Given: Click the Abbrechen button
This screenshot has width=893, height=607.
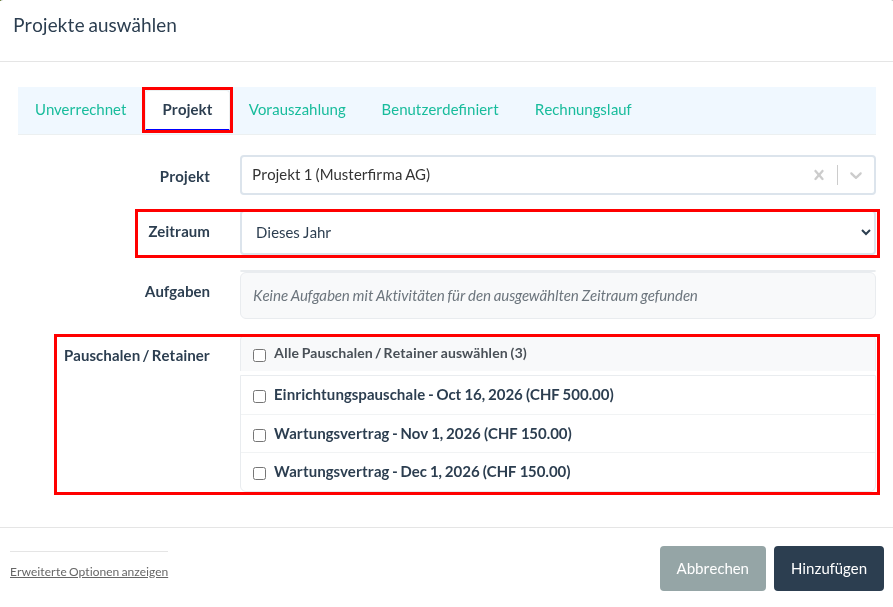Looking at the screenshot, I should 712,568.
